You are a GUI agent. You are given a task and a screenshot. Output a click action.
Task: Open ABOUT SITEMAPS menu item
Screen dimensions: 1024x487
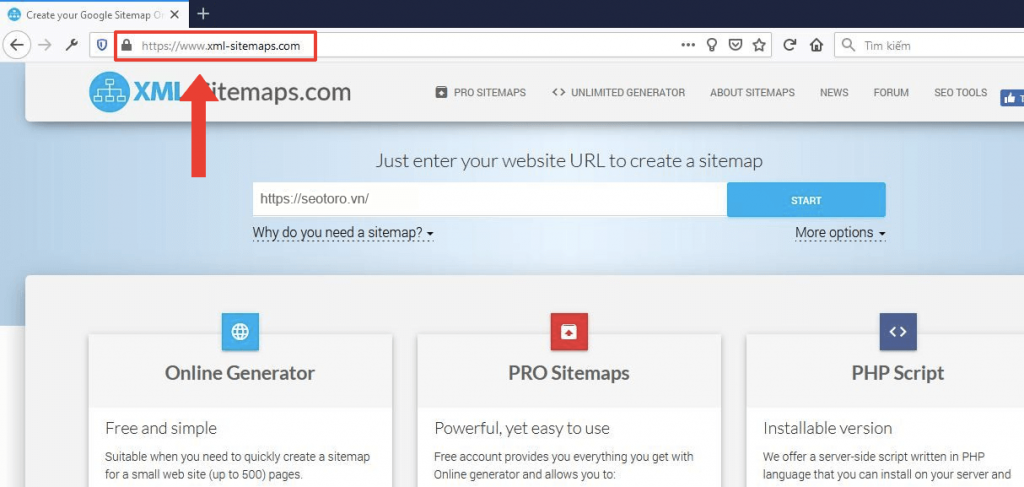tap(752, 93)
